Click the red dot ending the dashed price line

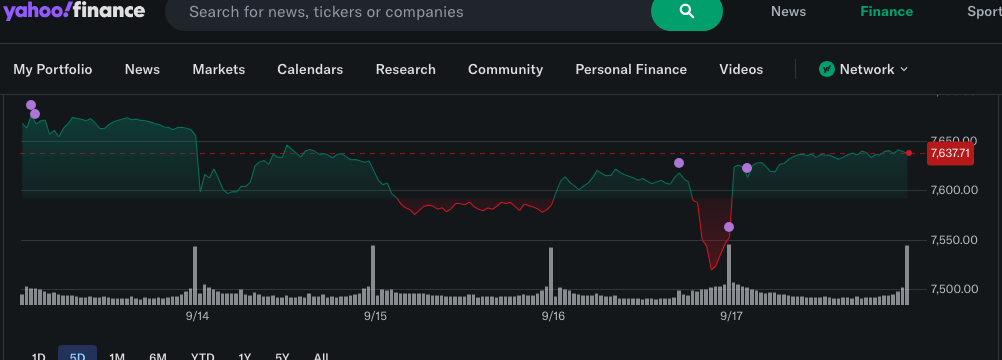[909, 153]
